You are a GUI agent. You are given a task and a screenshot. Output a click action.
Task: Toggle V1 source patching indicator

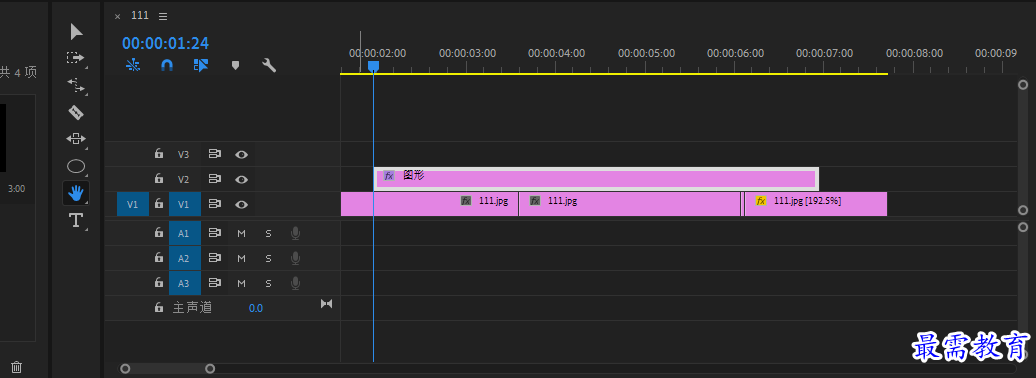coord(133,204)
